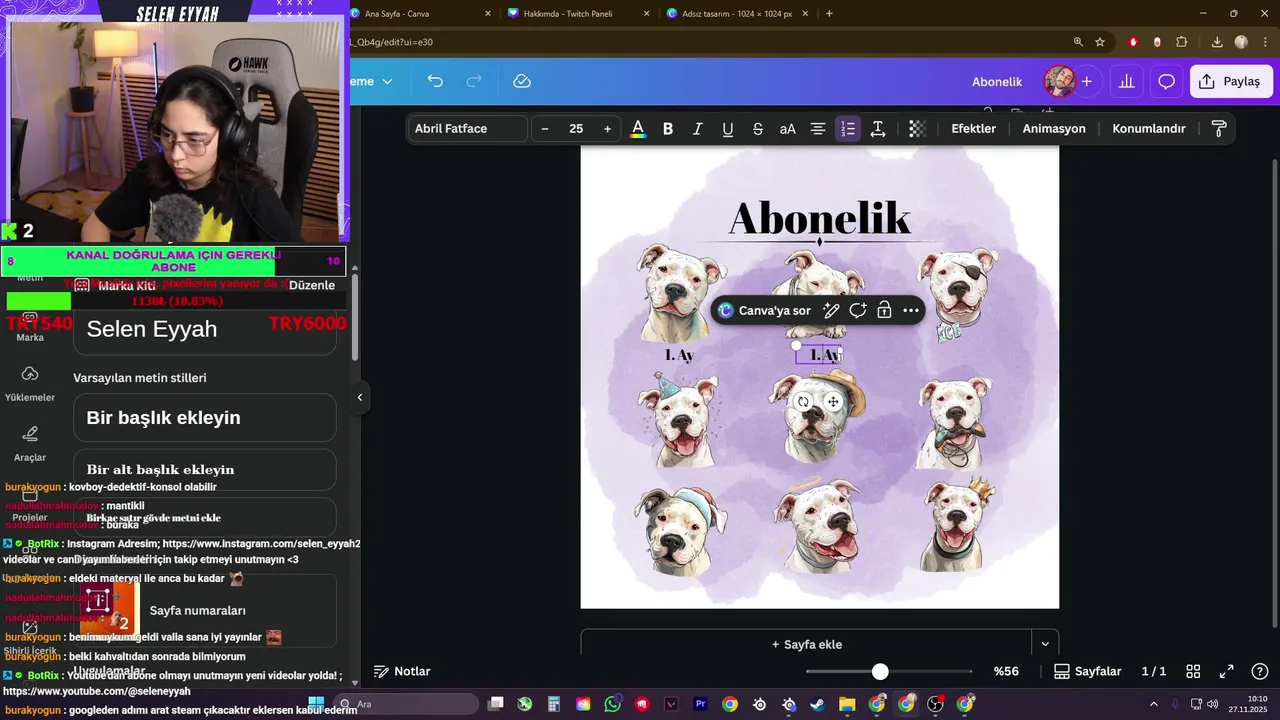Undo the last action in Canva
The image size is (1280, 720).
tap(435, 81)
